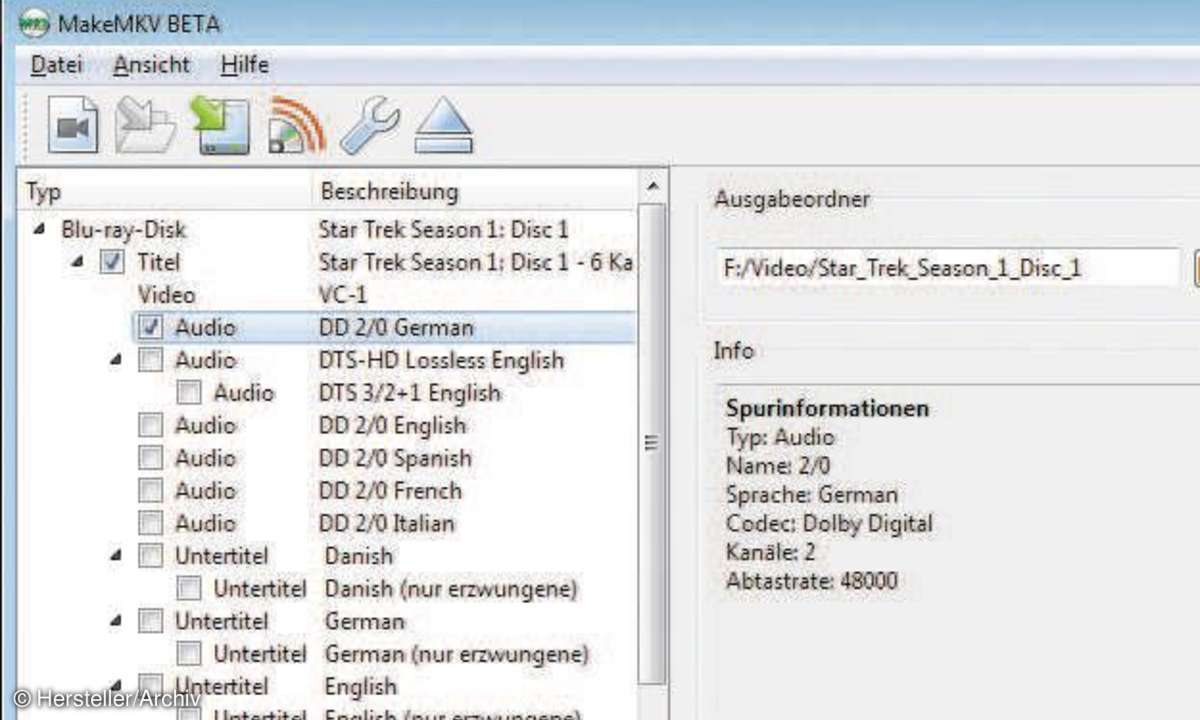Collapse the Danish Untertitel node
Screen dimensions: 1200x720
[x=116, y=556]
